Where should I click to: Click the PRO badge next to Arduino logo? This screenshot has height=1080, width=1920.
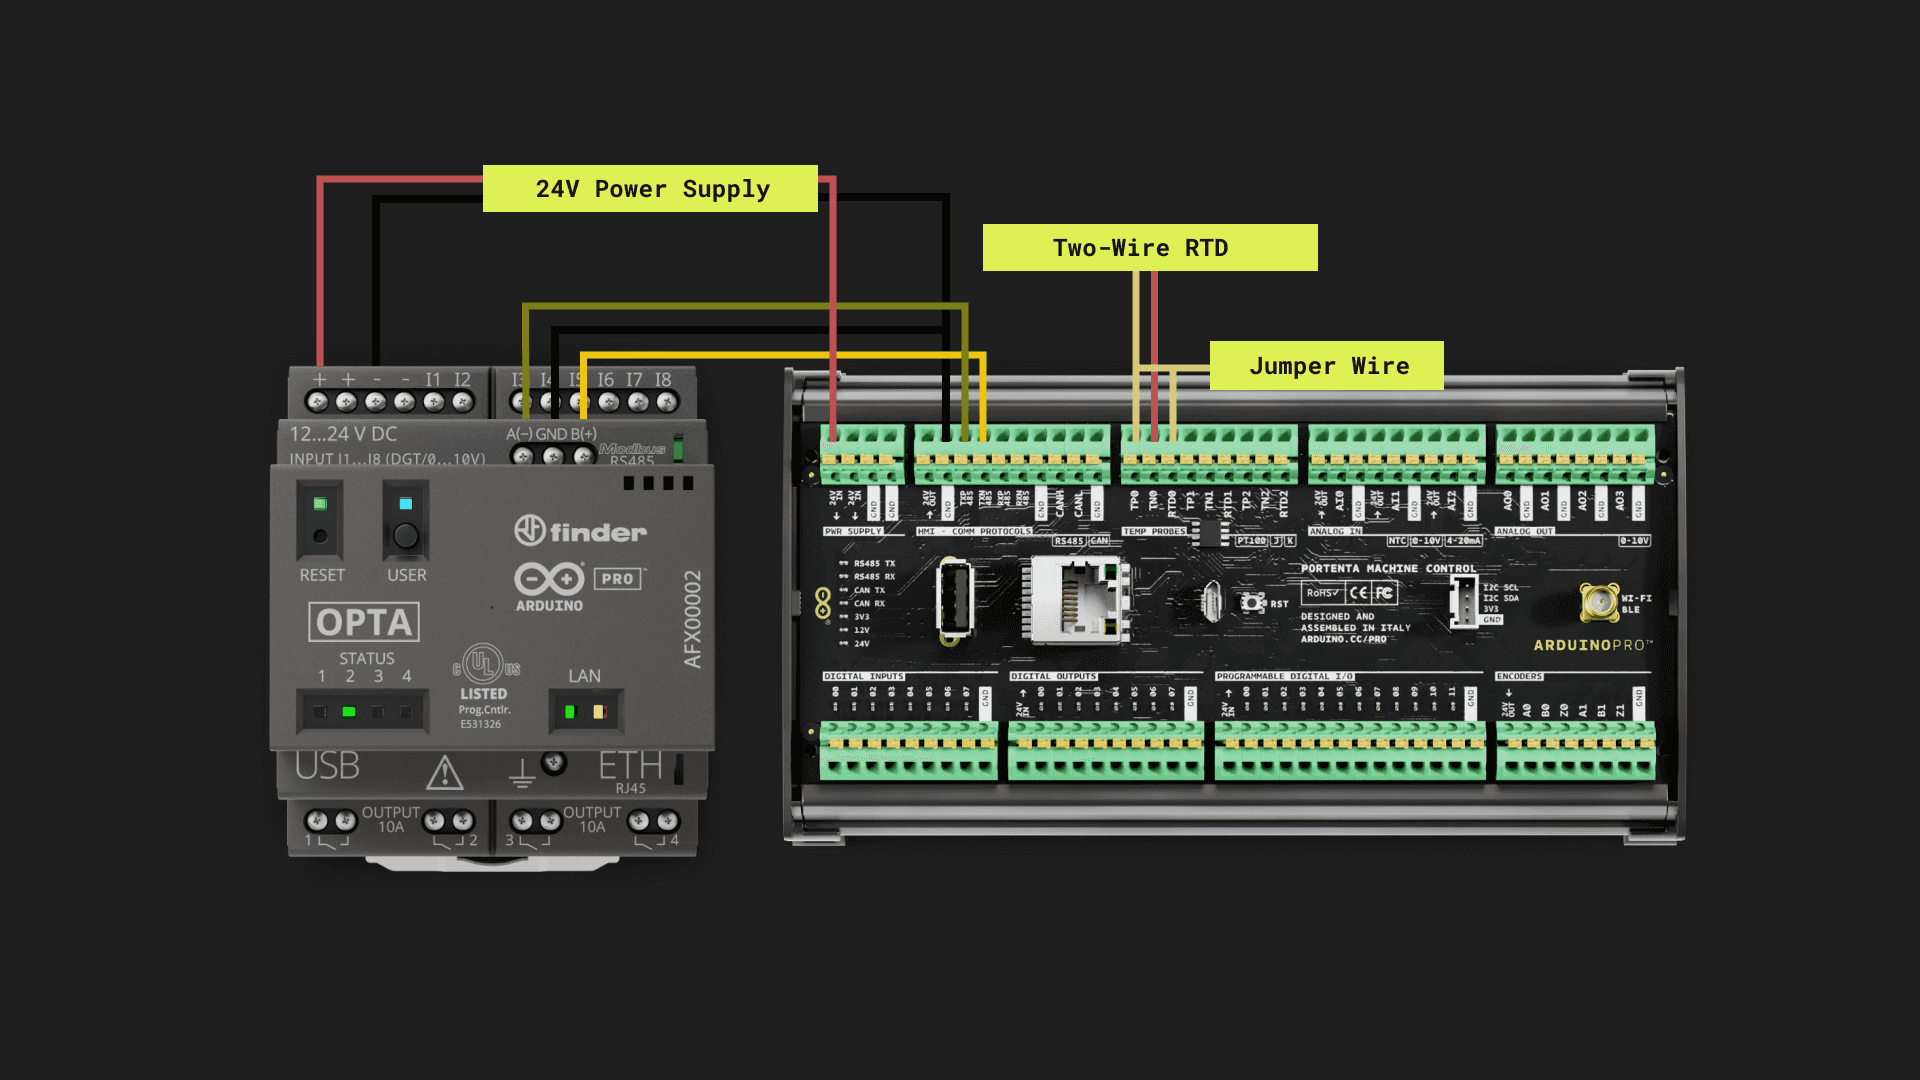pos(618,579)
